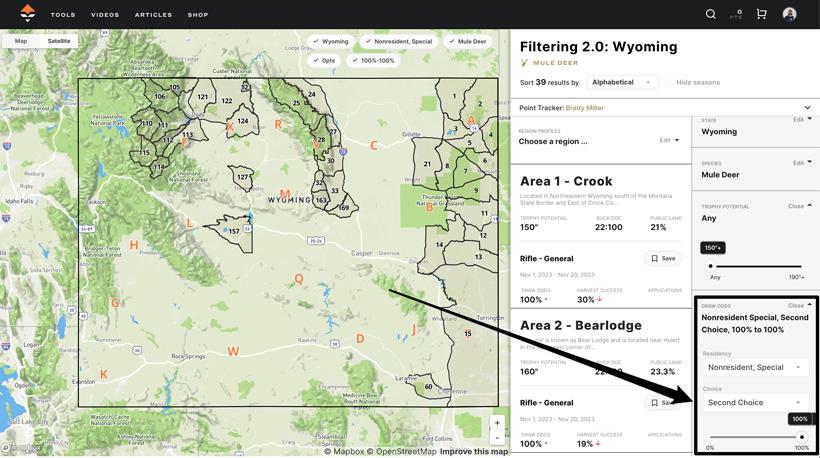Remove the Mule Deer filter chip
Viewport: 820px width, 458px height.
pyautogui.click(x=468, y=41)
